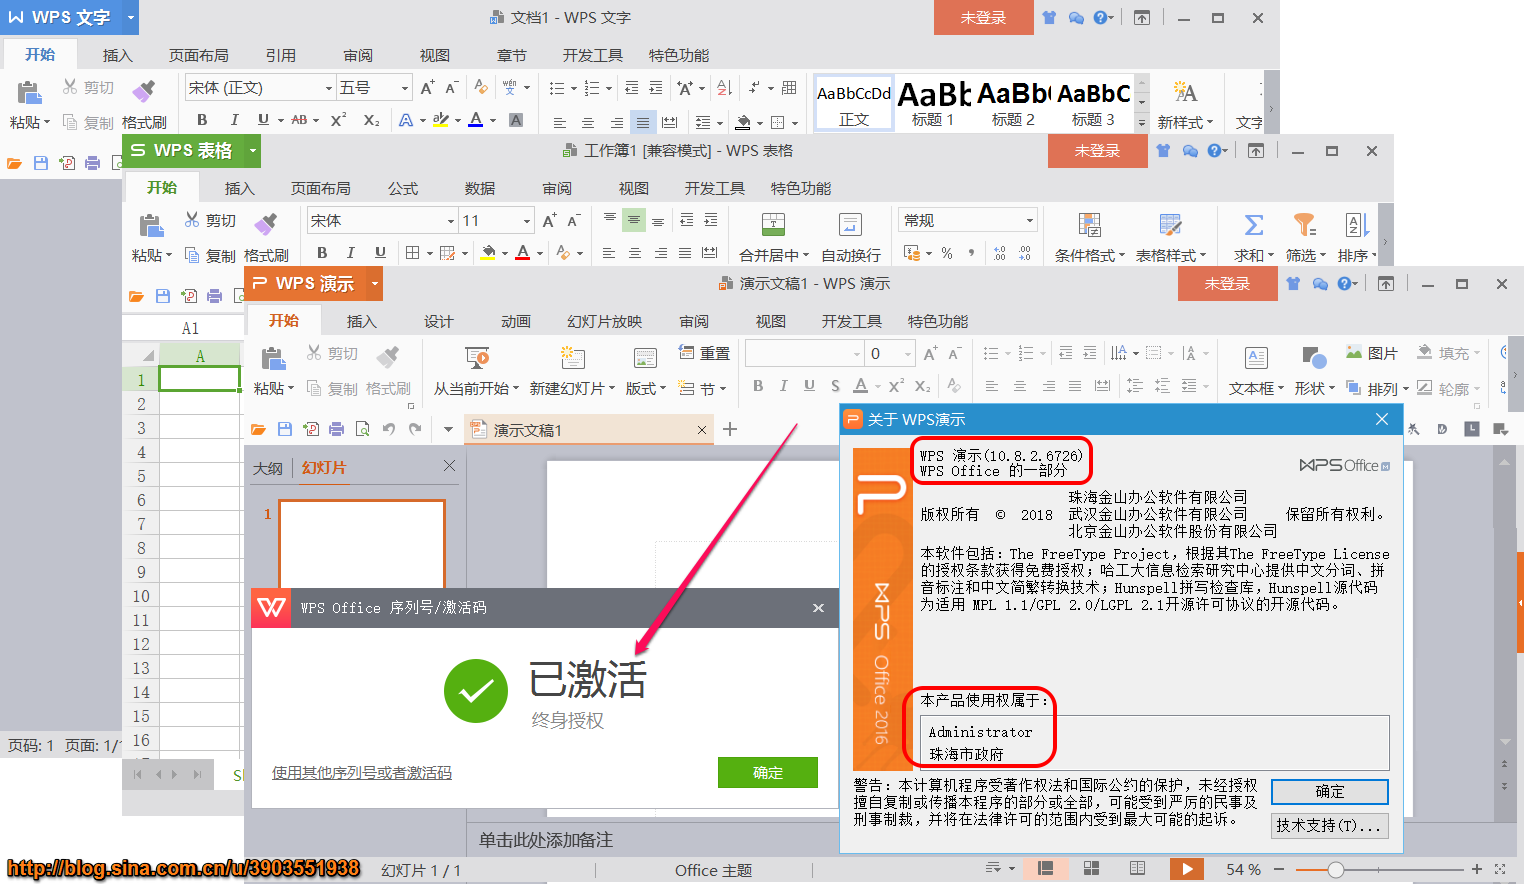Open font name dropdown 宋体 (正文) in WPS 文字
The image size is (1524, 884).
pyautogui.click(x=328, y=88)
